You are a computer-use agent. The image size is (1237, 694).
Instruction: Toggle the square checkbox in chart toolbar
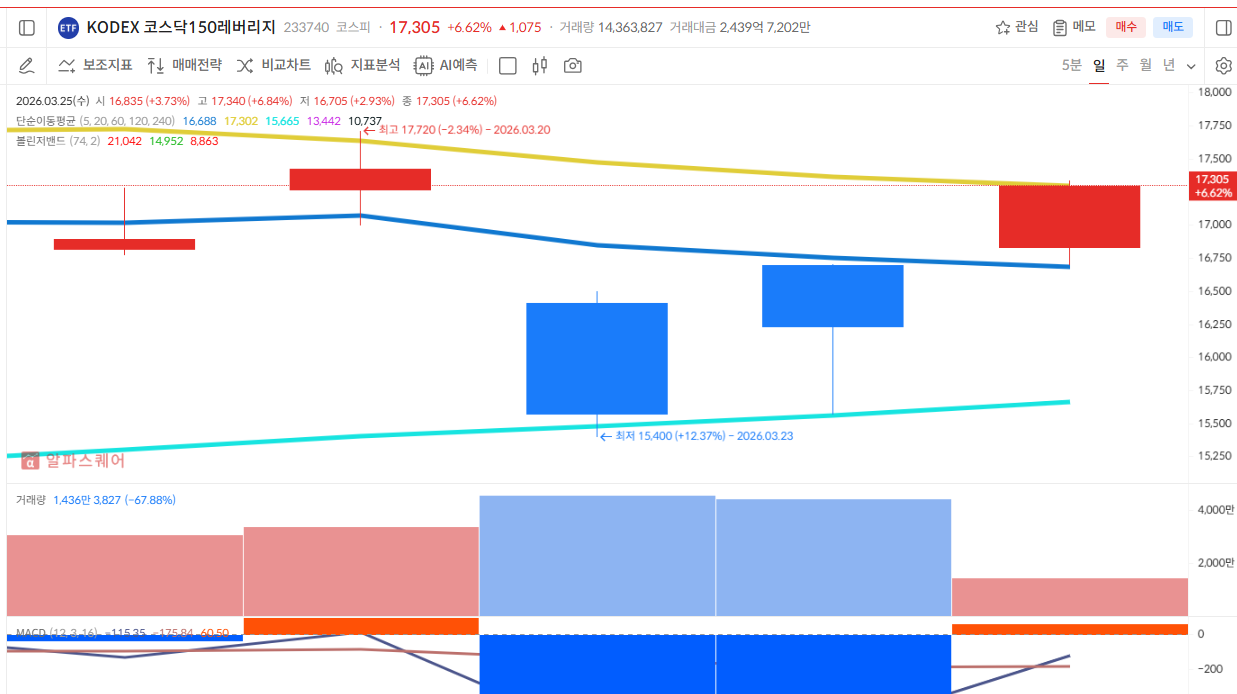[508, 66]
